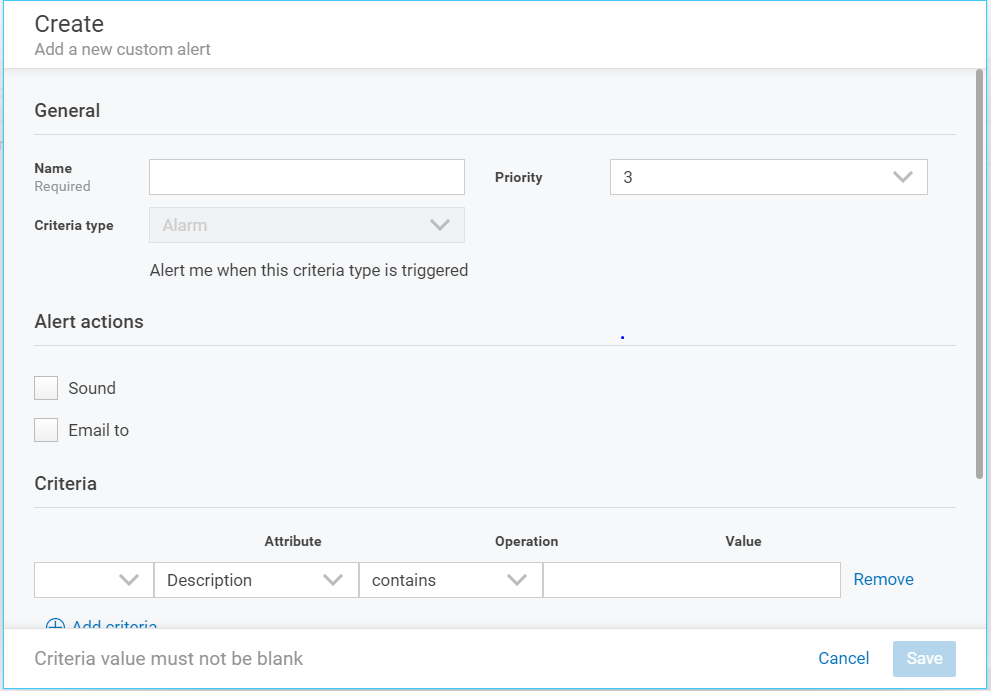Open the contains operation dropdown
Viewport: 991px width, 691px height.
coord(451,580)
